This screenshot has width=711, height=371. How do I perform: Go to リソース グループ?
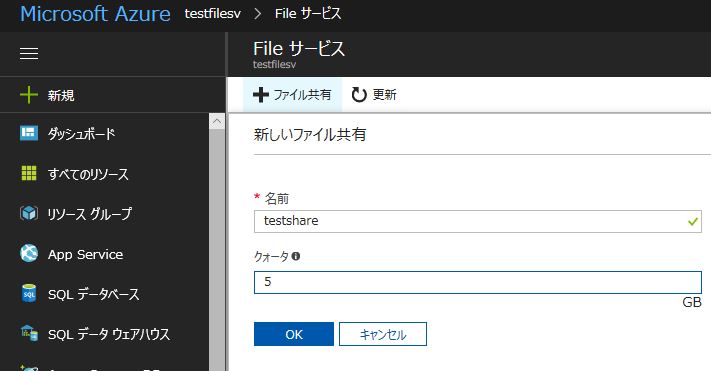pos(104,213)
